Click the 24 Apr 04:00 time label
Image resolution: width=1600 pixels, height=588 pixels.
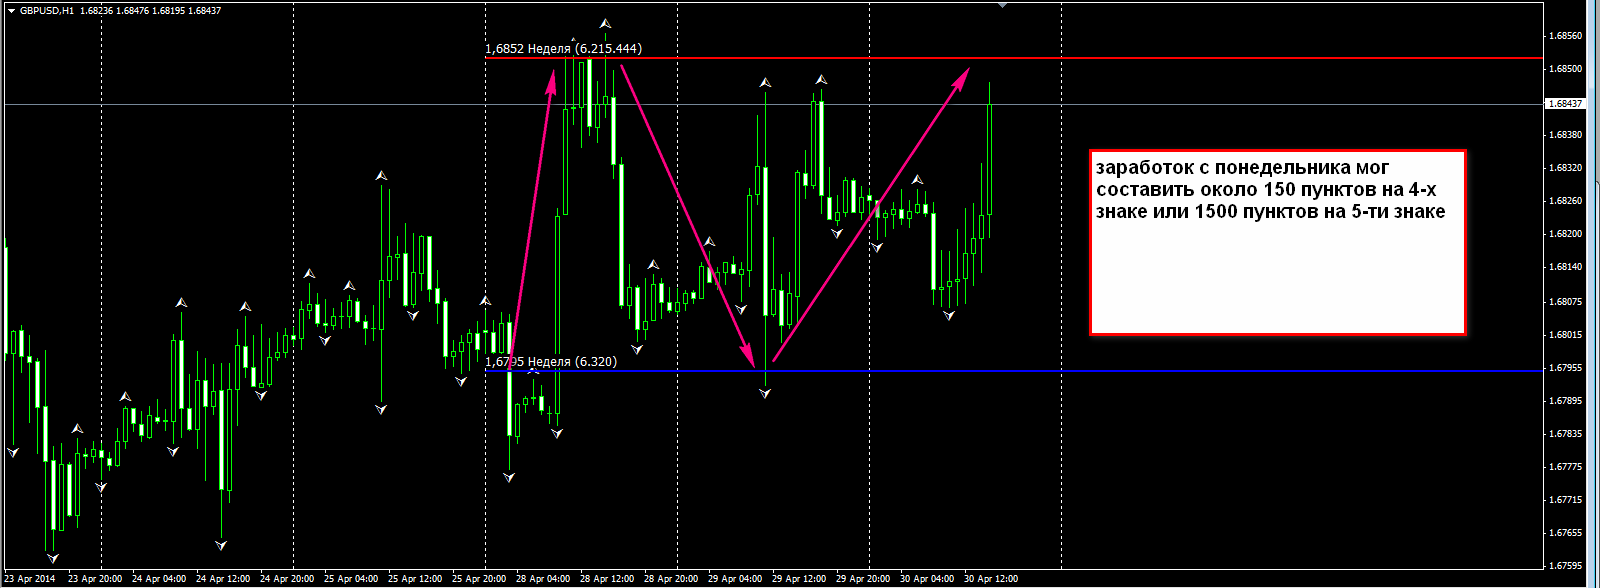(x=159, y=579)
